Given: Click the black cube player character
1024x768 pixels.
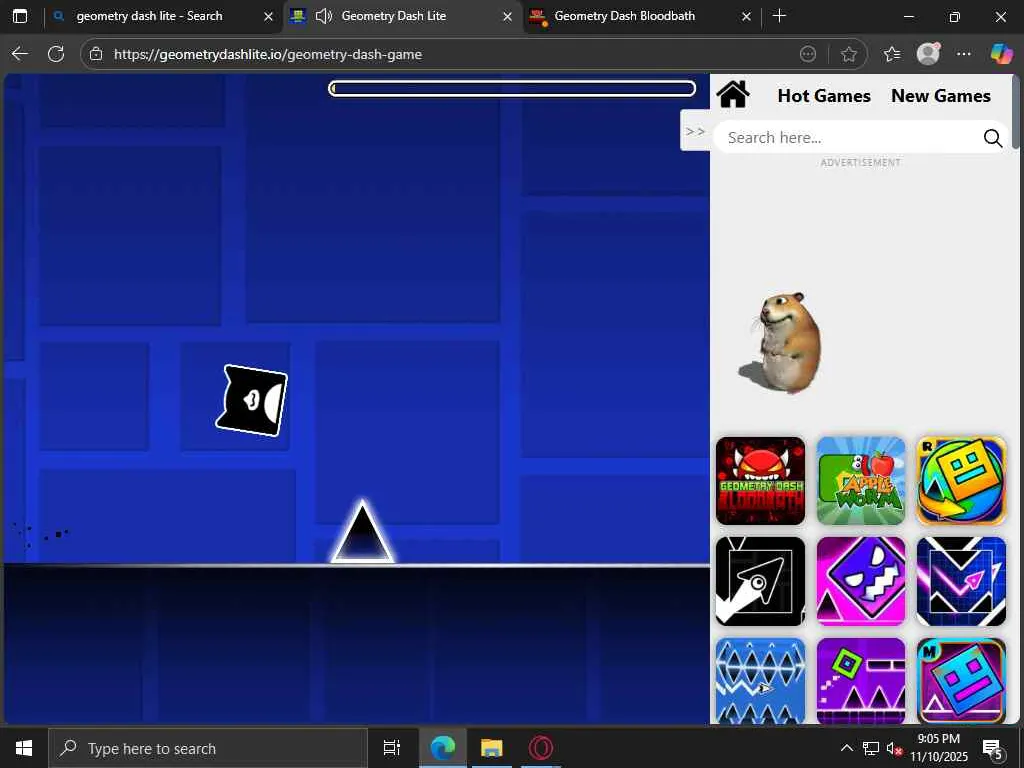Looking at the screenshot, I should tap(251, 400).
